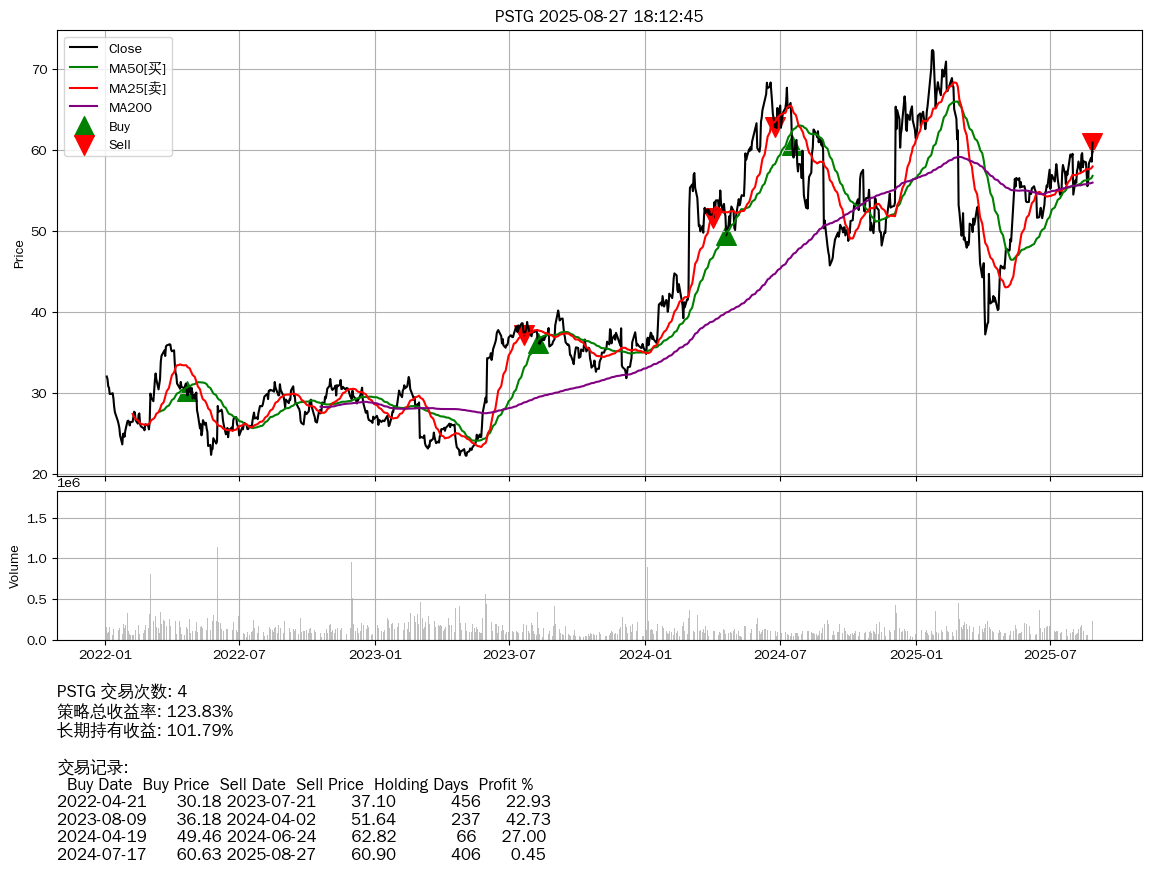Click the 2024-01 x-axis tick label
This screenshot has height=872, width=1152.
pos(645,655)
